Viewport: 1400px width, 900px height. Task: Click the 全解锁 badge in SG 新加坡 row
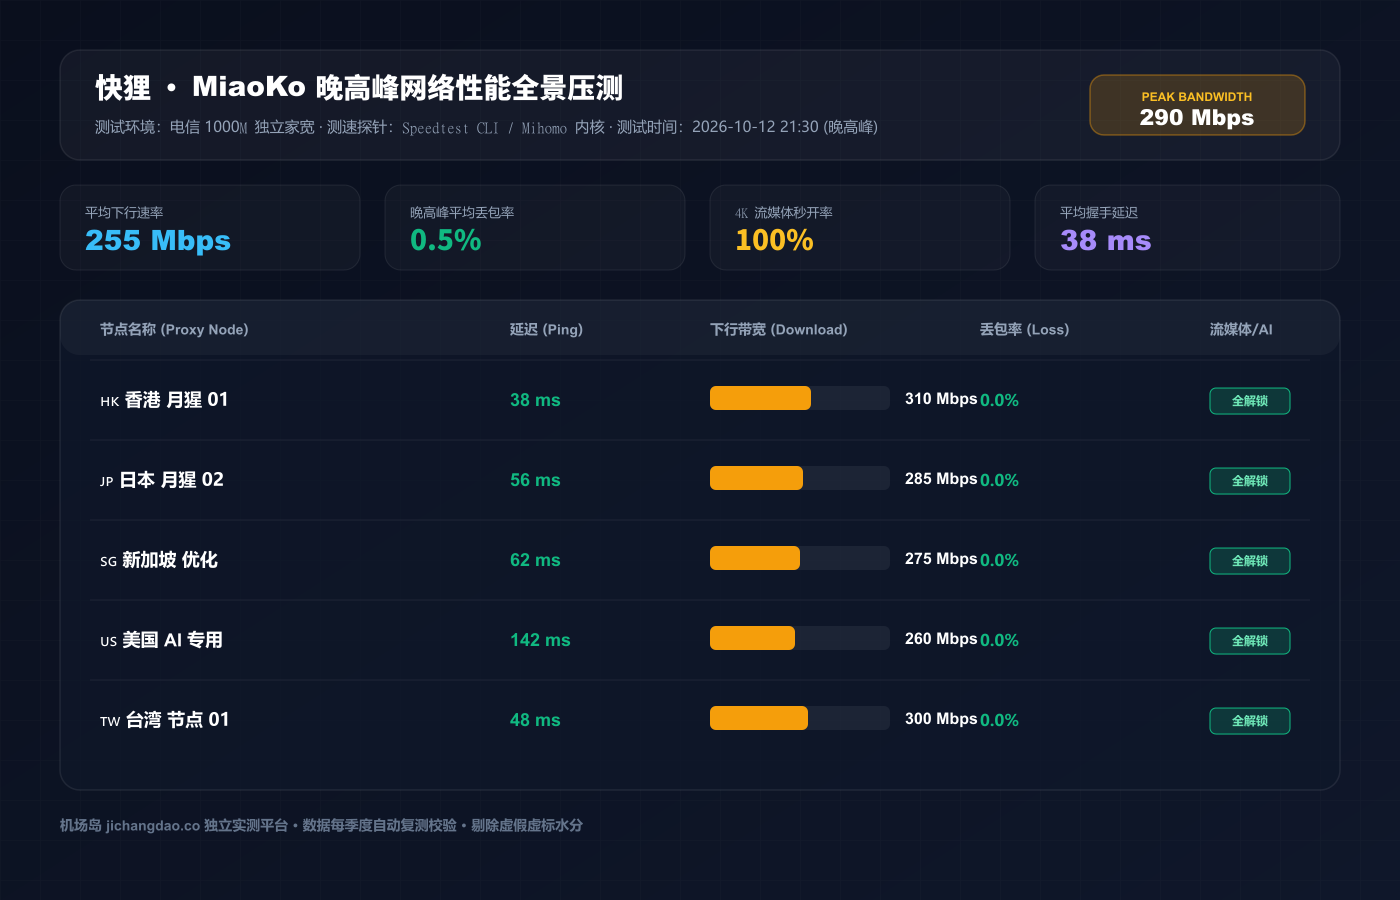click(x=1250, y=561)
